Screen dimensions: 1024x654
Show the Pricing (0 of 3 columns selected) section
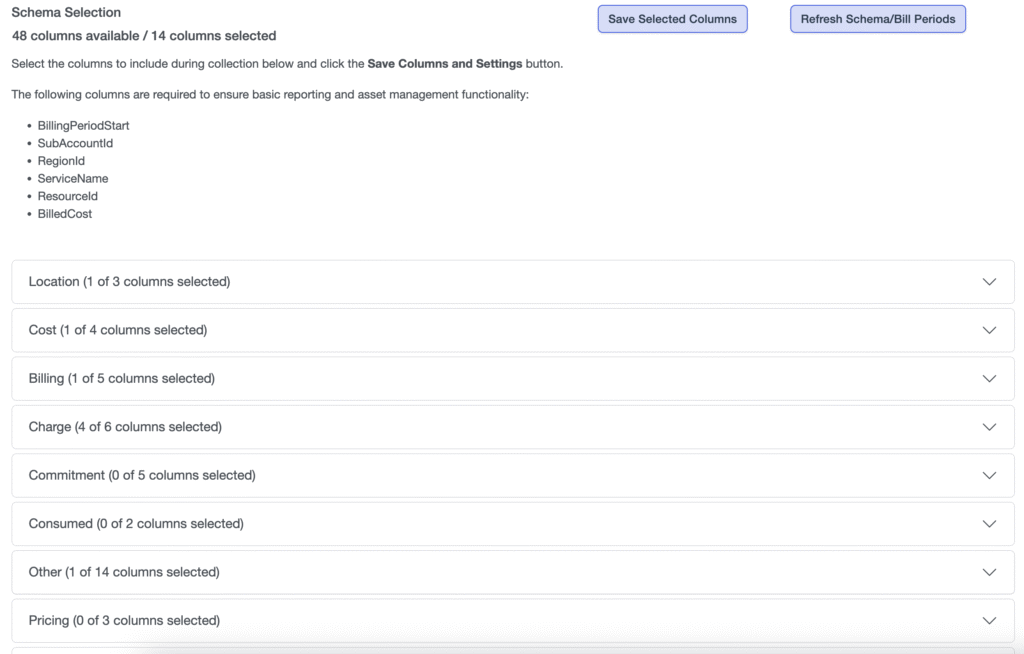(126, 621)
